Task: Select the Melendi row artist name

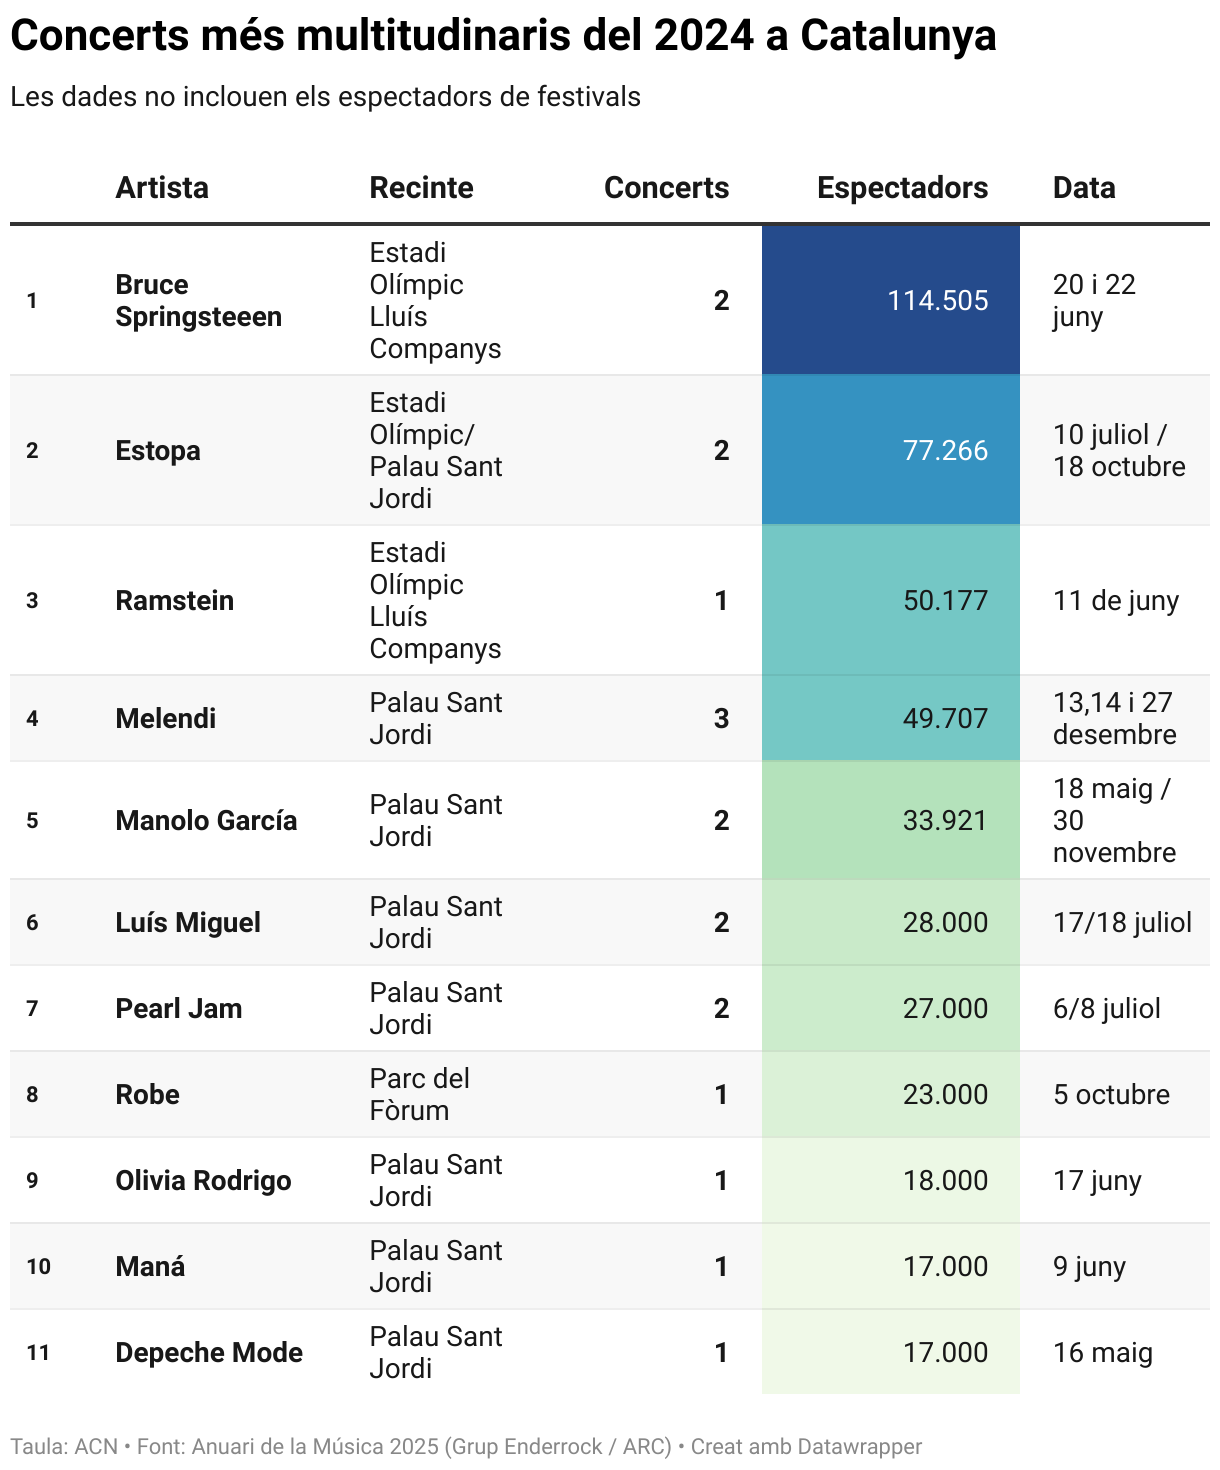Action: pyautogui.click(x=166, y=718)
